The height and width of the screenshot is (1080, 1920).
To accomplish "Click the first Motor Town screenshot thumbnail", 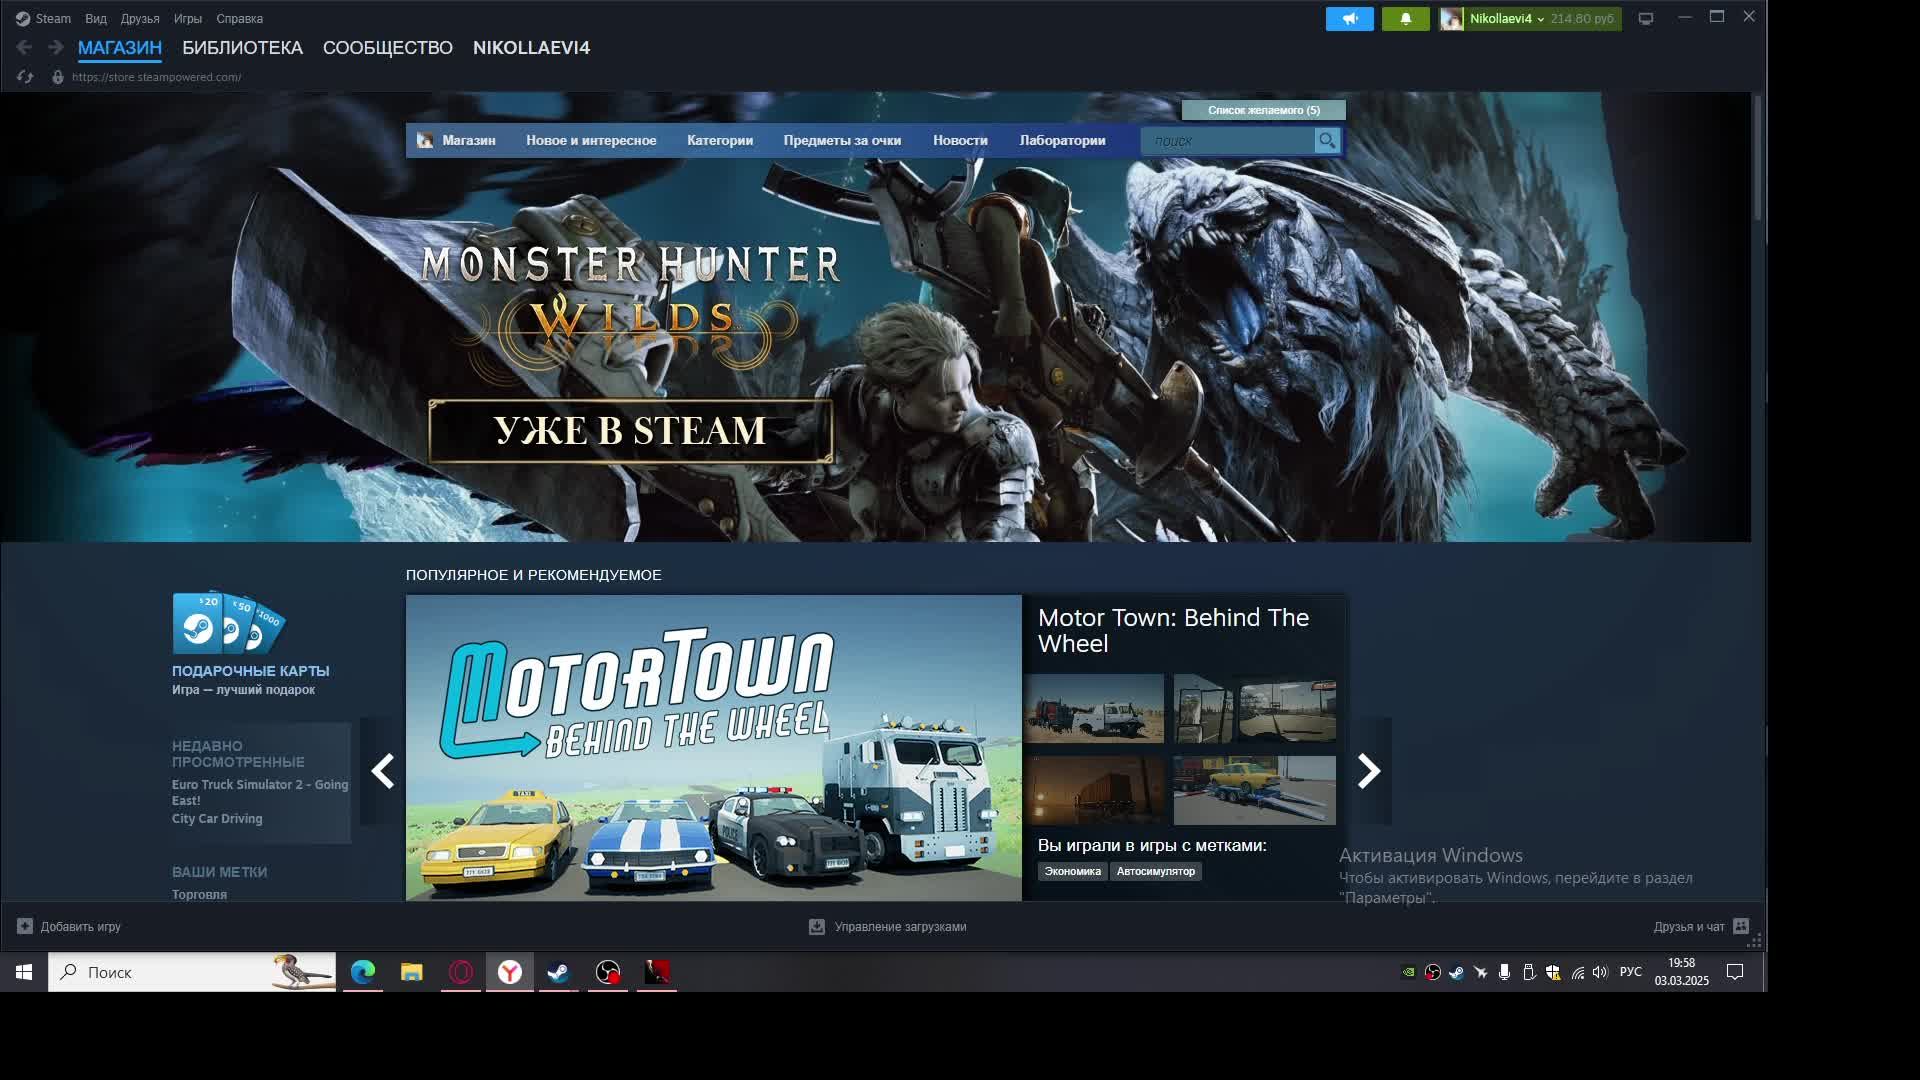I will point(1094,708).
